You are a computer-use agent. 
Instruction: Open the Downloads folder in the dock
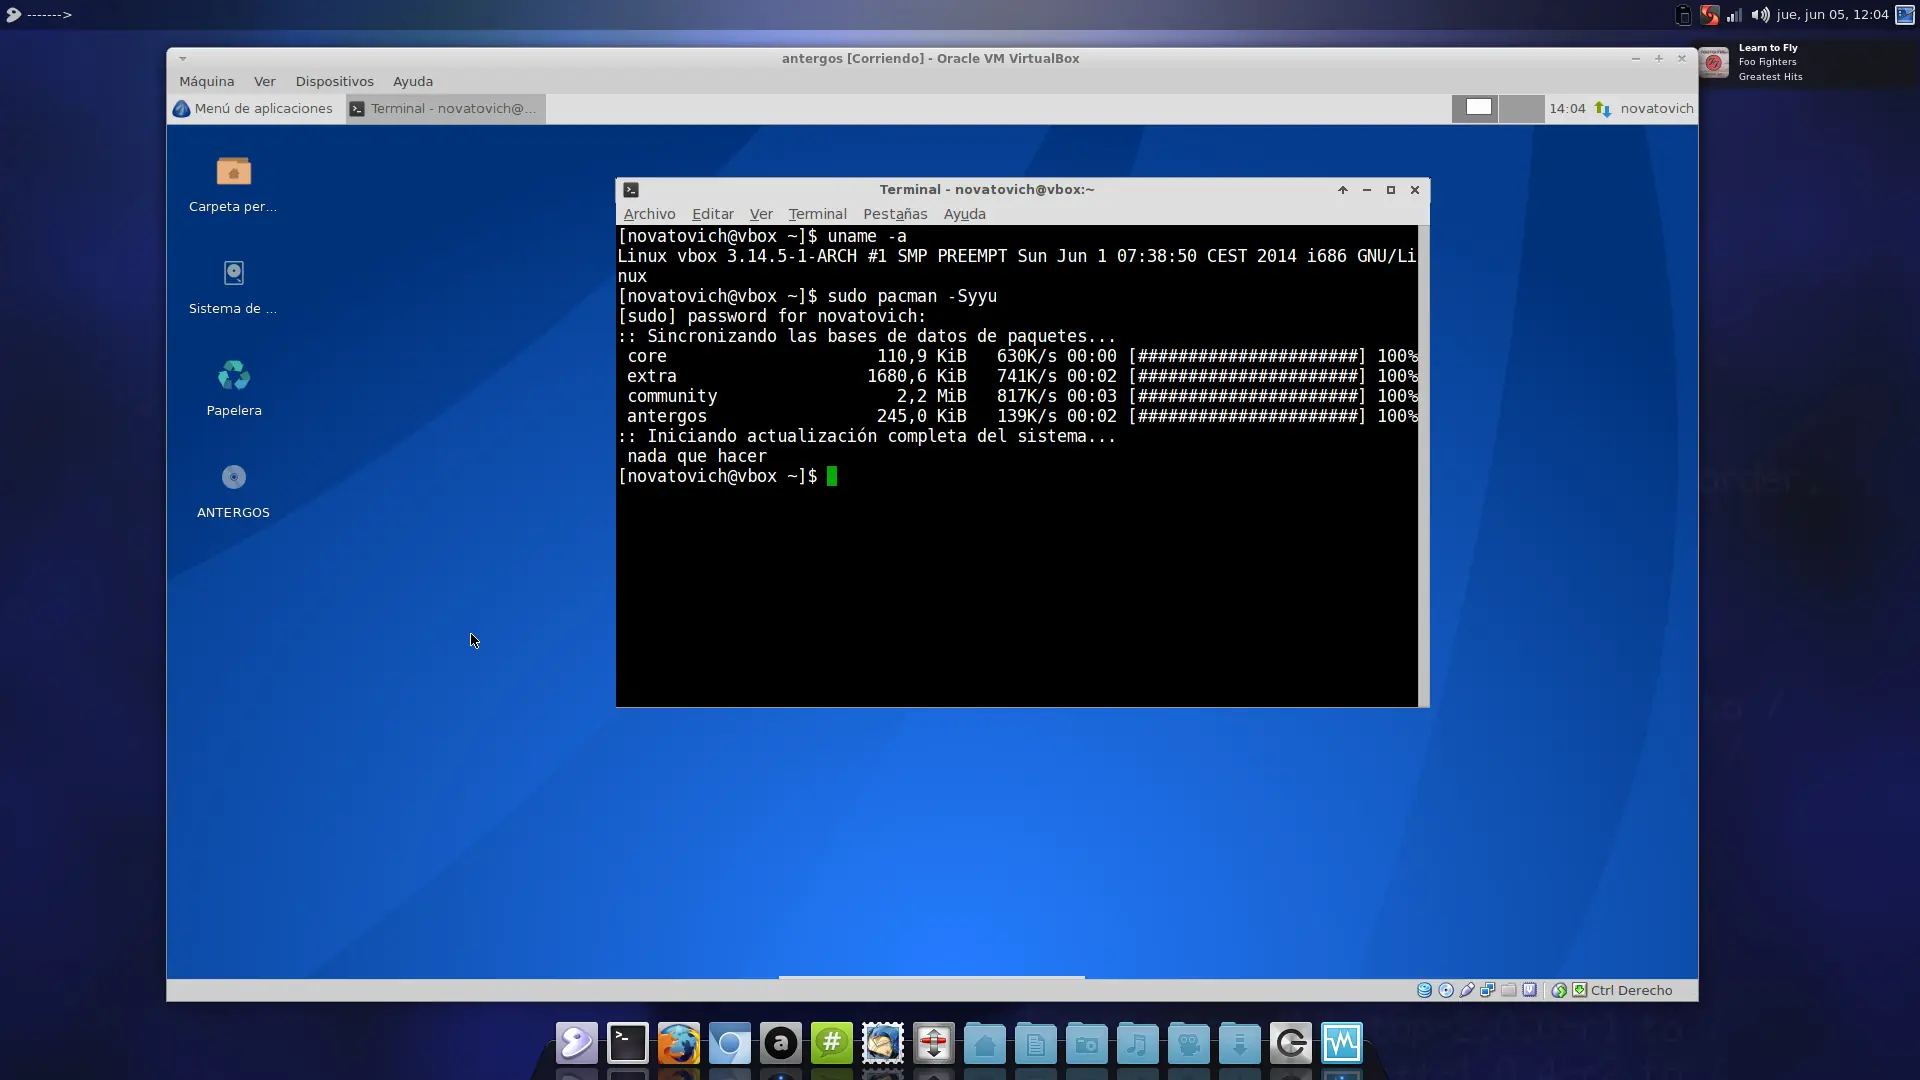pyautogui.click(x=1240, y=1044)
